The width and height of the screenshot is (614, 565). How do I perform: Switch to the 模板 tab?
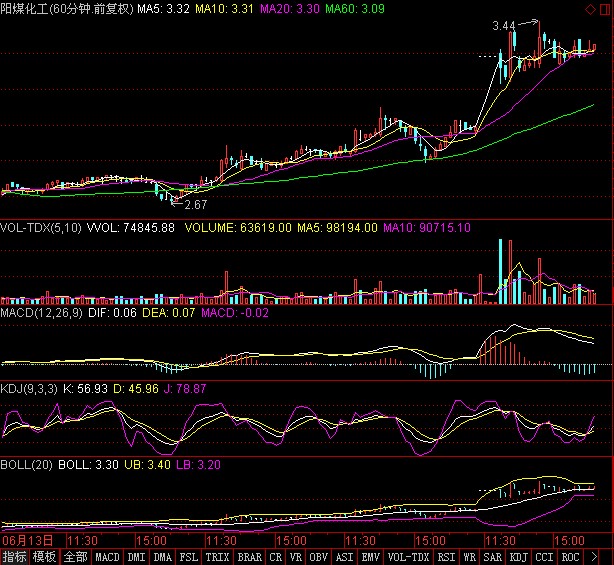(44, 557)
